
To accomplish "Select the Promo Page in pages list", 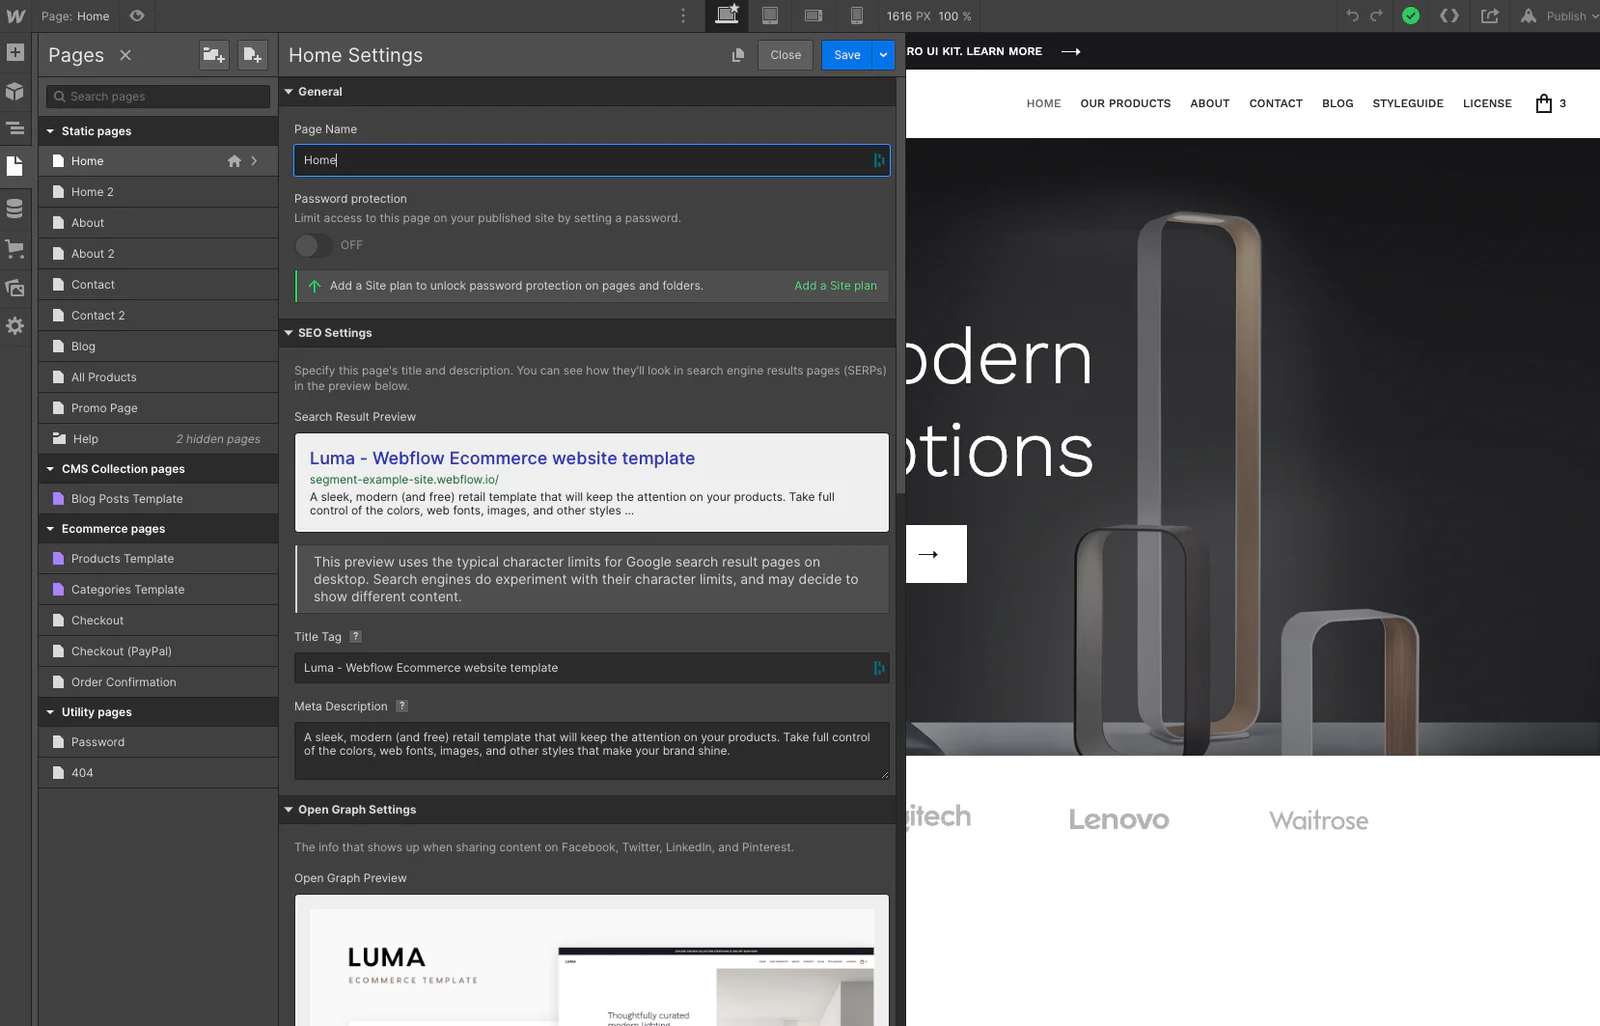I will tap(104, 408).
